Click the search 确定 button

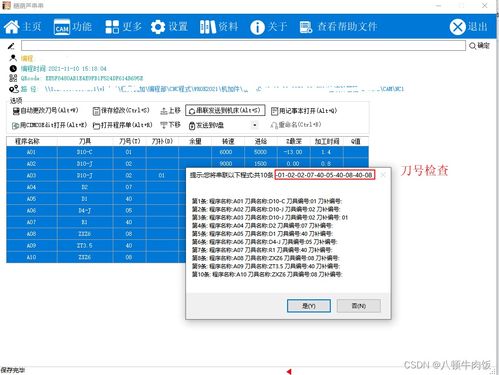click(x=479, y=45)
